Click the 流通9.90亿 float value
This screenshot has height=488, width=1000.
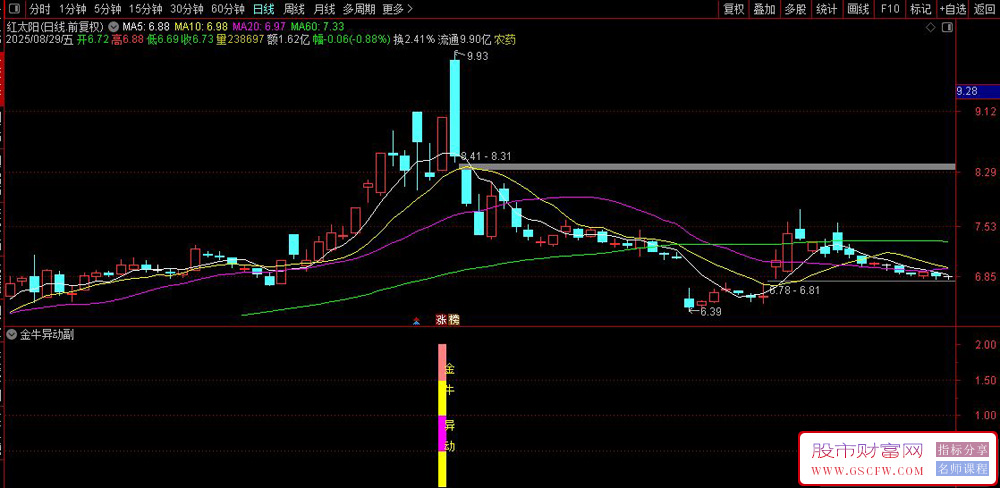pyautogui.click(x=464, y=40)
